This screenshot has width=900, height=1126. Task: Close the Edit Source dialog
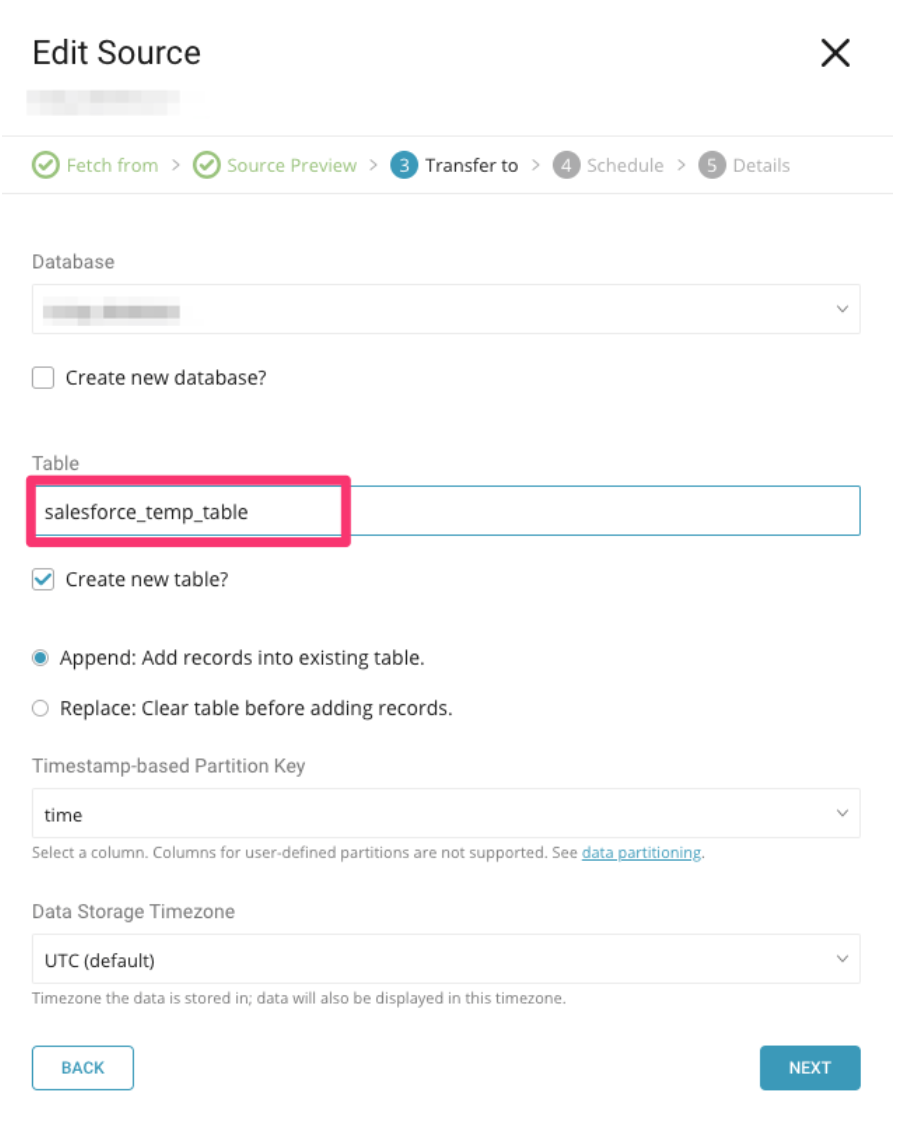coord(835,53)
